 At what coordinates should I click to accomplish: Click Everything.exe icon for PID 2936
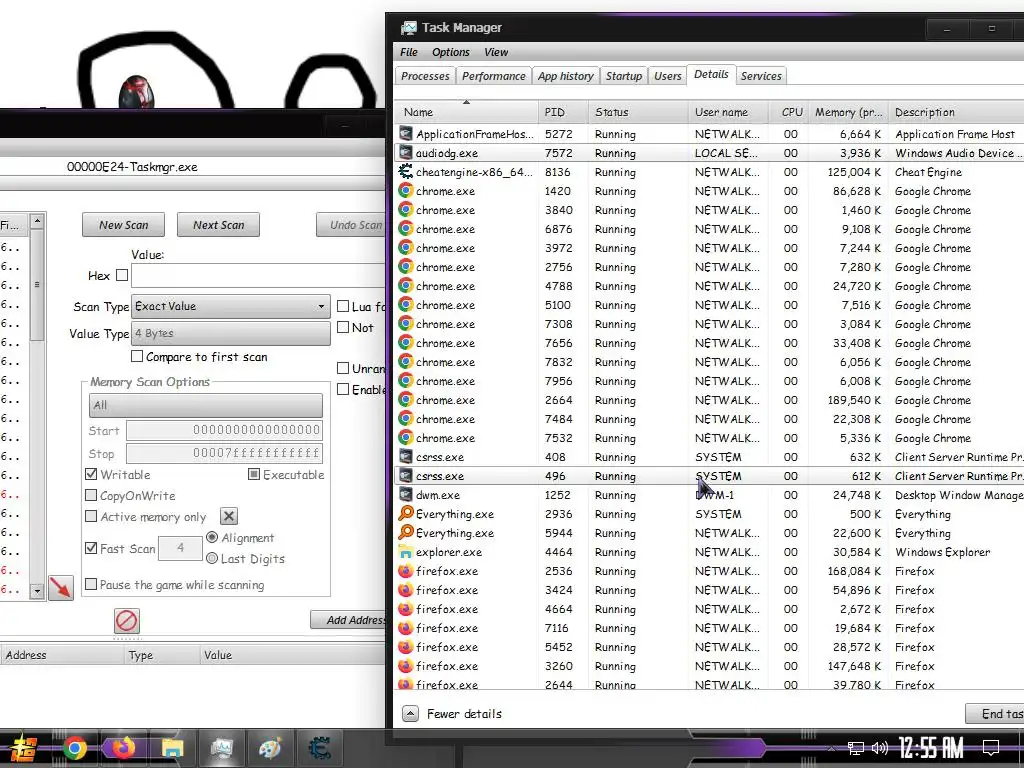[x=406, y=514]
